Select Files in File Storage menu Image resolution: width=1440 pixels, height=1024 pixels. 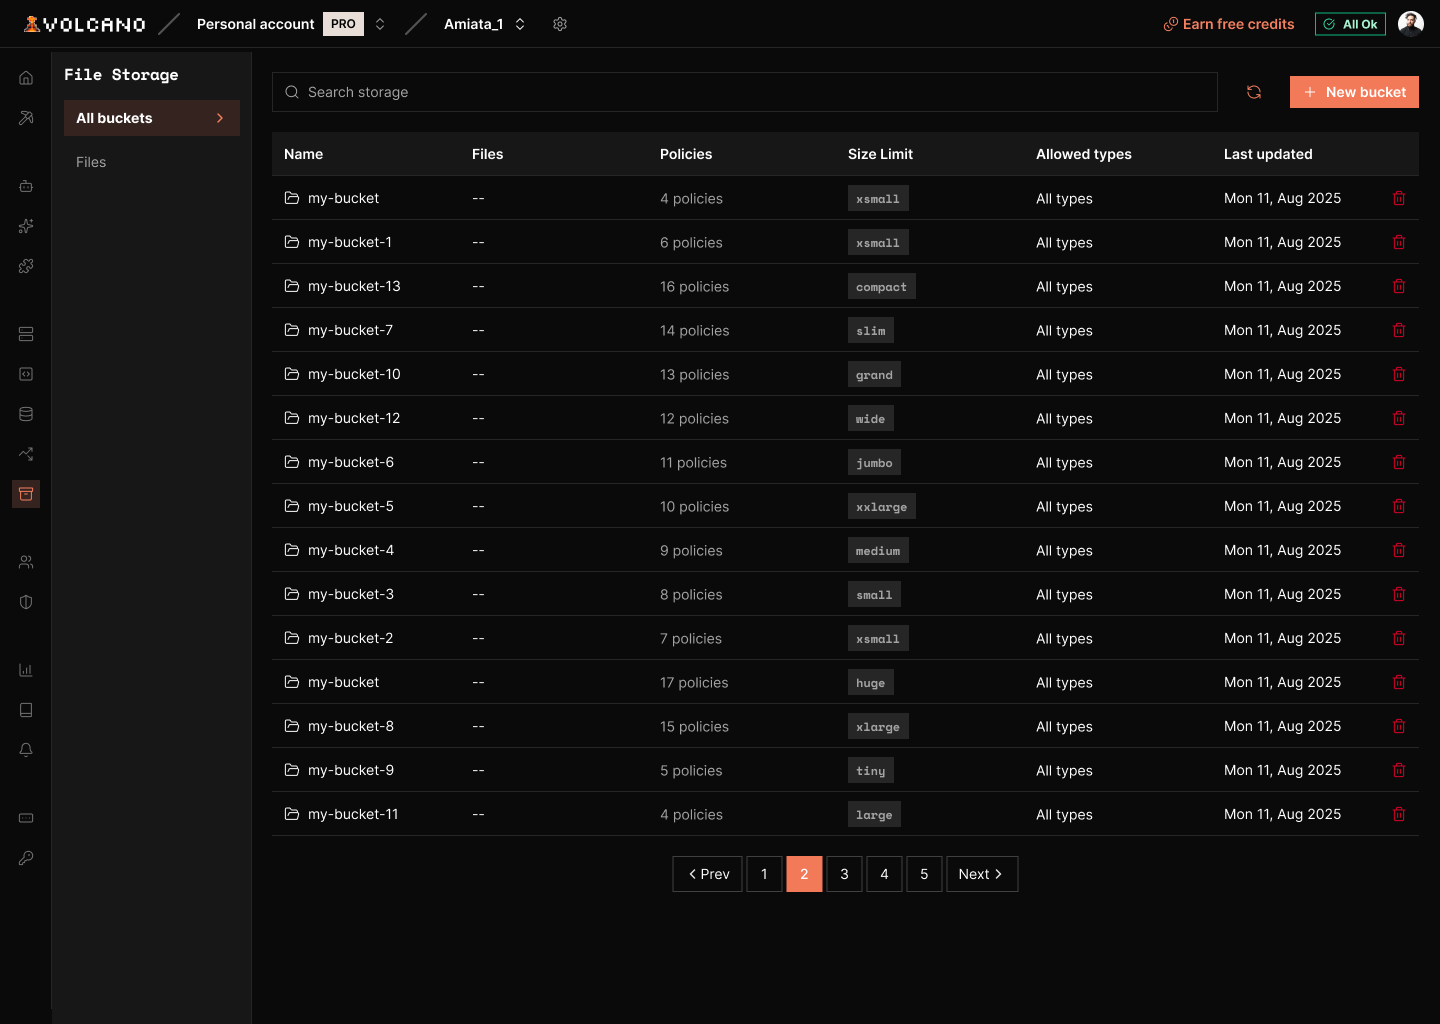pos(91,162)
